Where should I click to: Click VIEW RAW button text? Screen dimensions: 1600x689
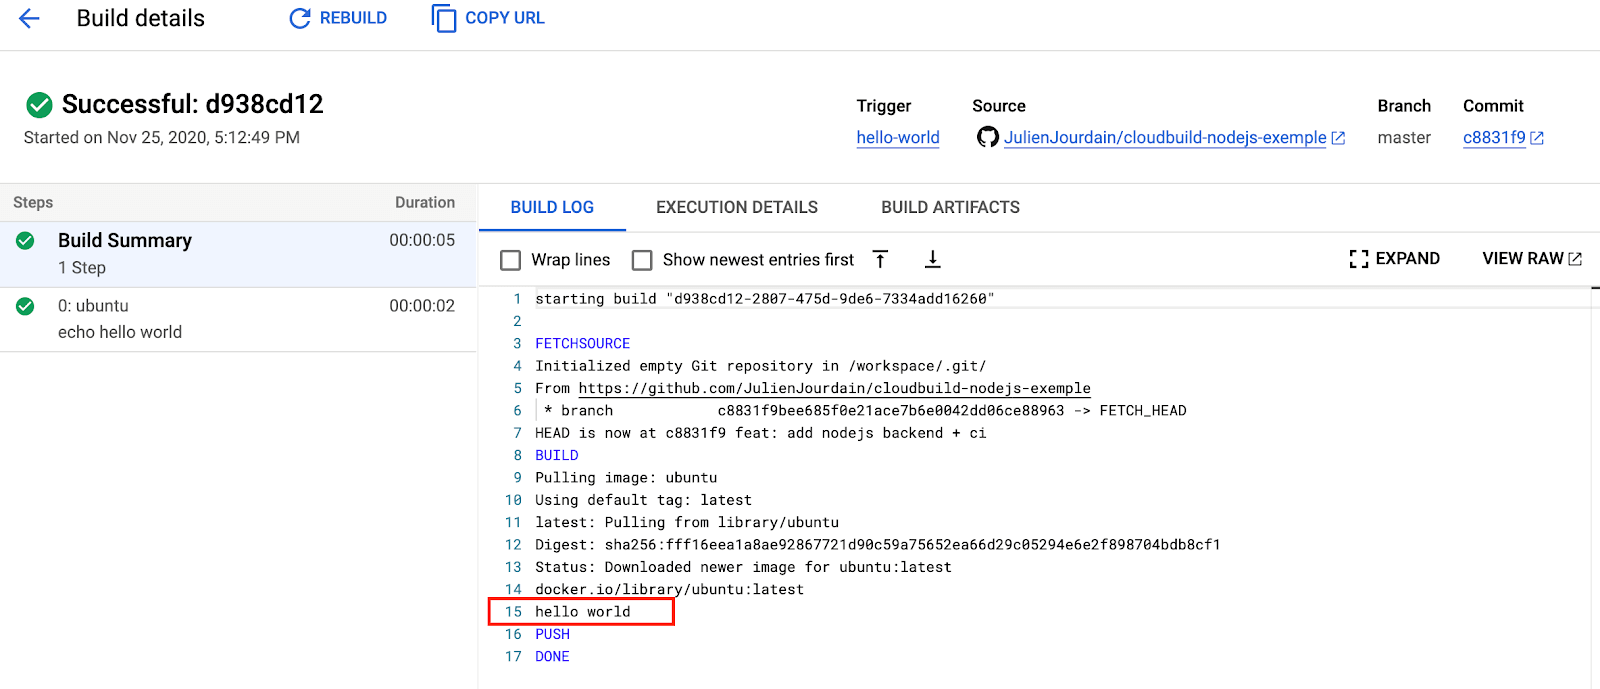[1523, 259]
